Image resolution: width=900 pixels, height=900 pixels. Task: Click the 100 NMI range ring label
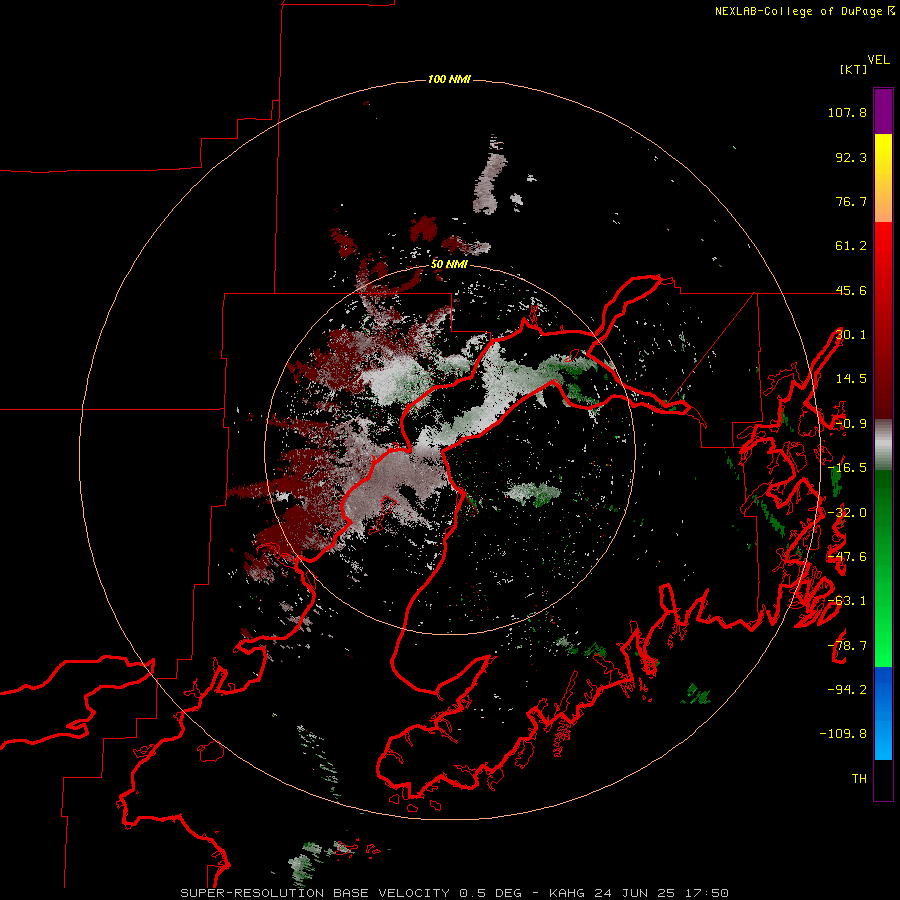449,79
